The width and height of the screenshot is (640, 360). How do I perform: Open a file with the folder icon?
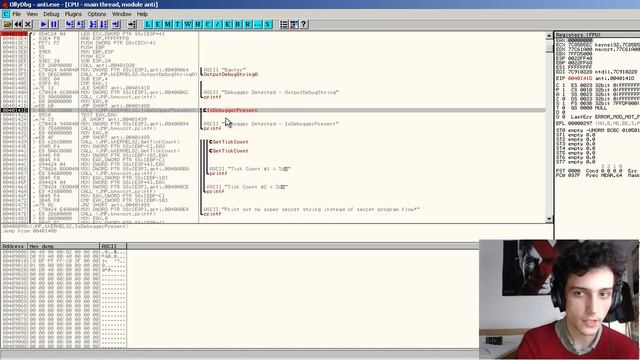7,24
